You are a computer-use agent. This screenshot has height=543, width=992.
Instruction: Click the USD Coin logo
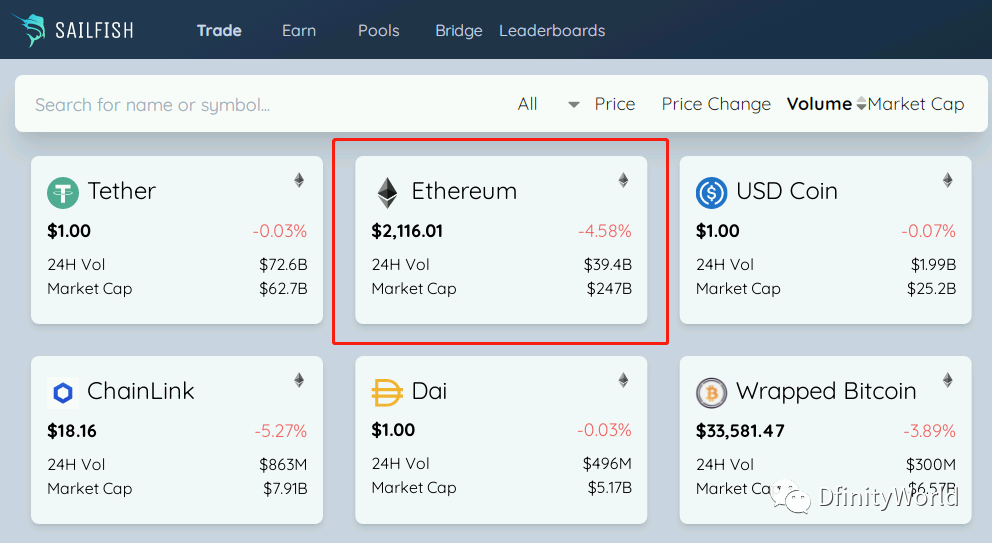(x=711, y=192)
